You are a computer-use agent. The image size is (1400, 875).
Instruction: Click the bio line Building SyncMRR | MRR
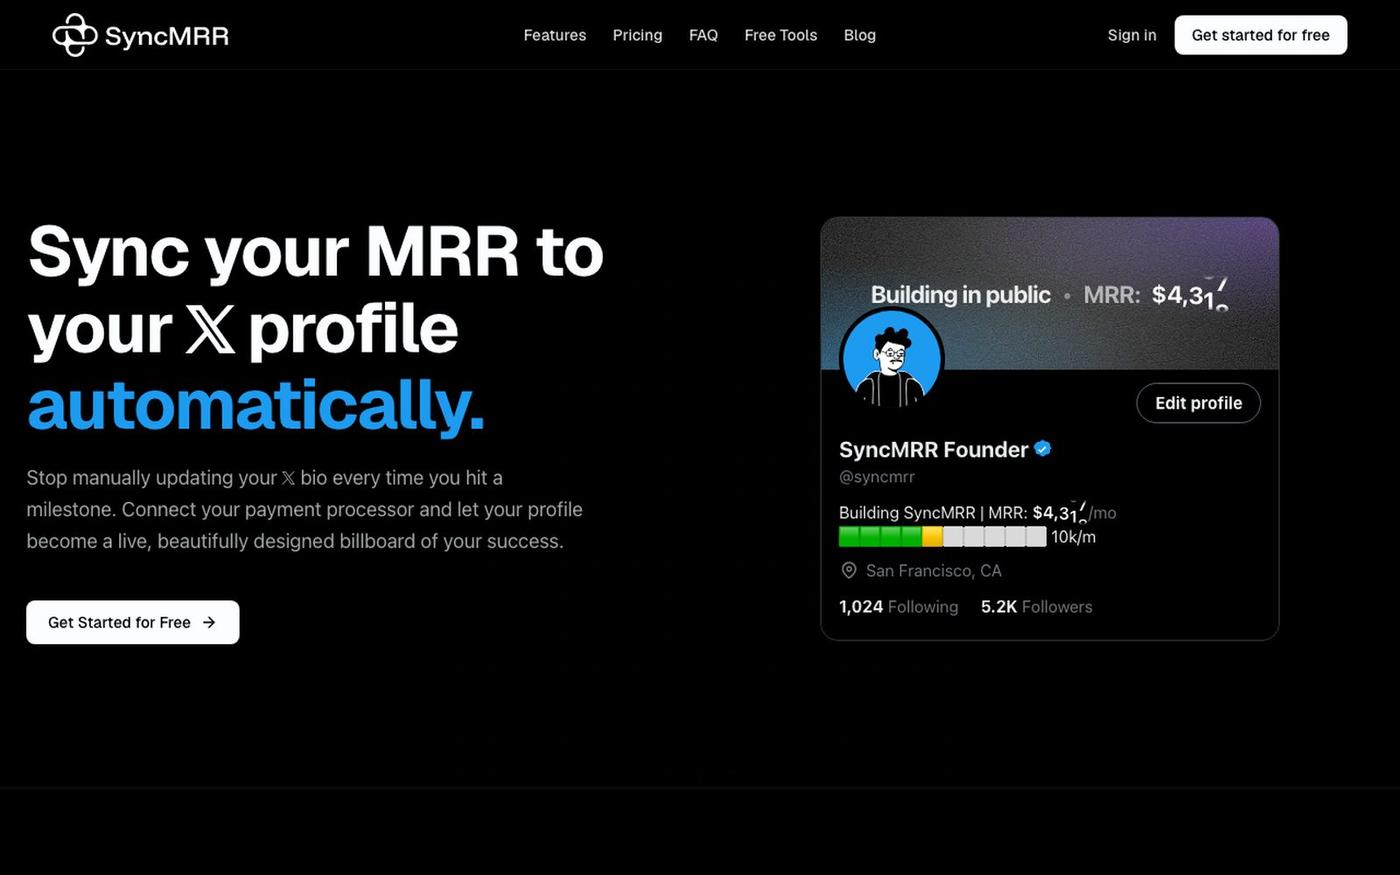coord(977,512)
